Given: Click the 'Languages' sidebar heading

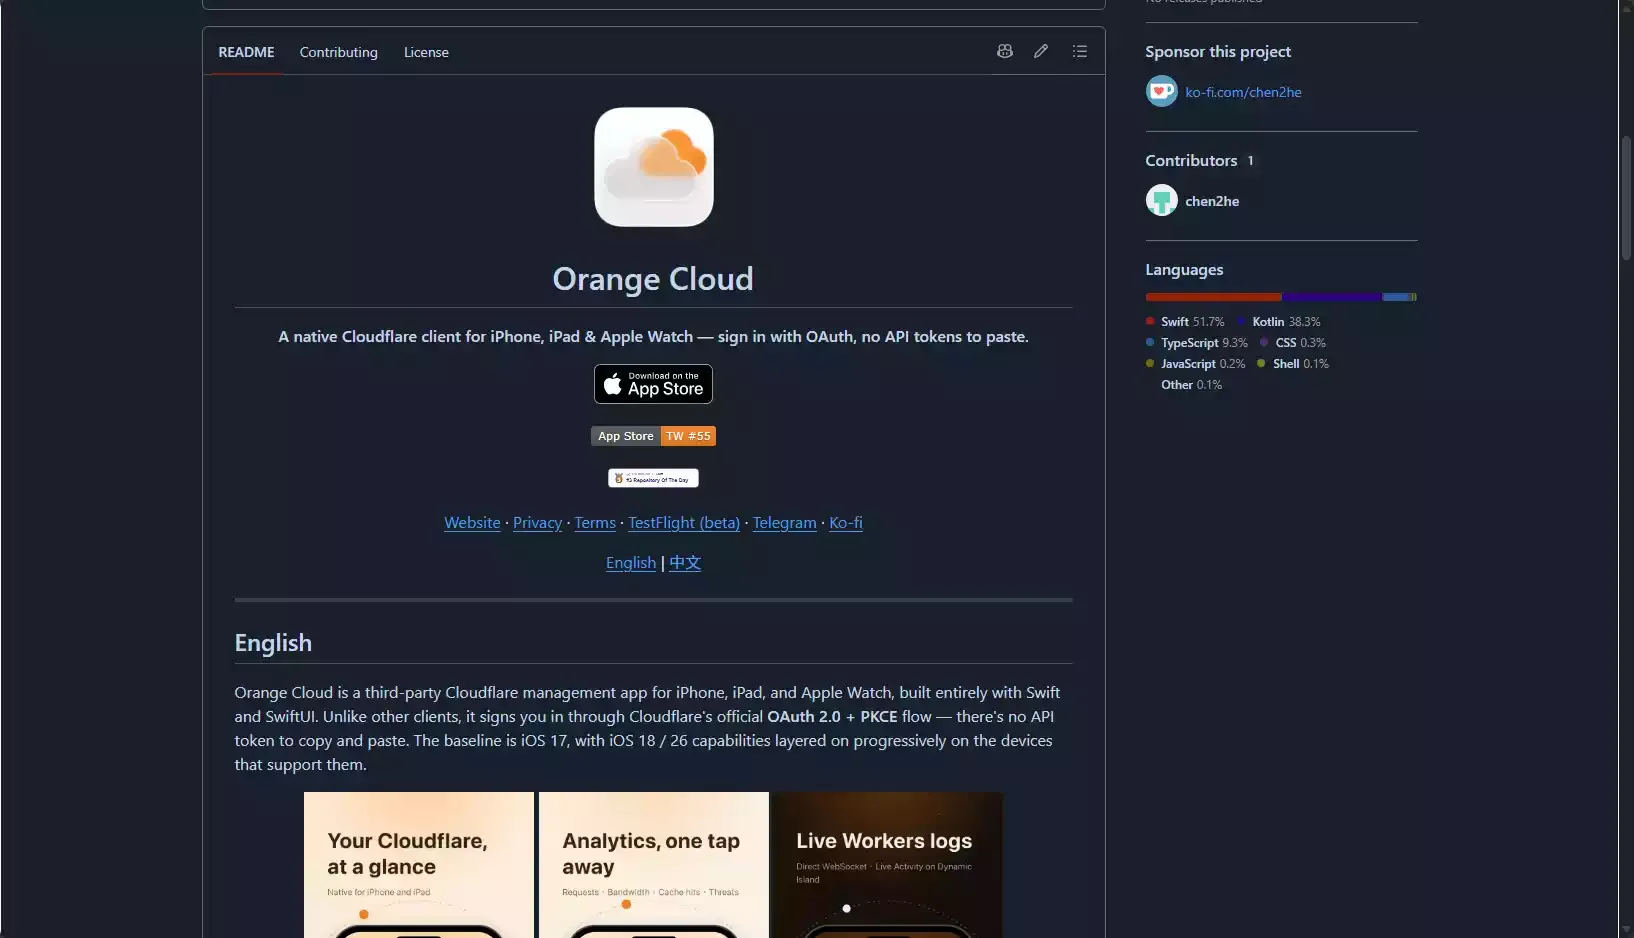Looking at the screenshot, I should pos(1184,269).
